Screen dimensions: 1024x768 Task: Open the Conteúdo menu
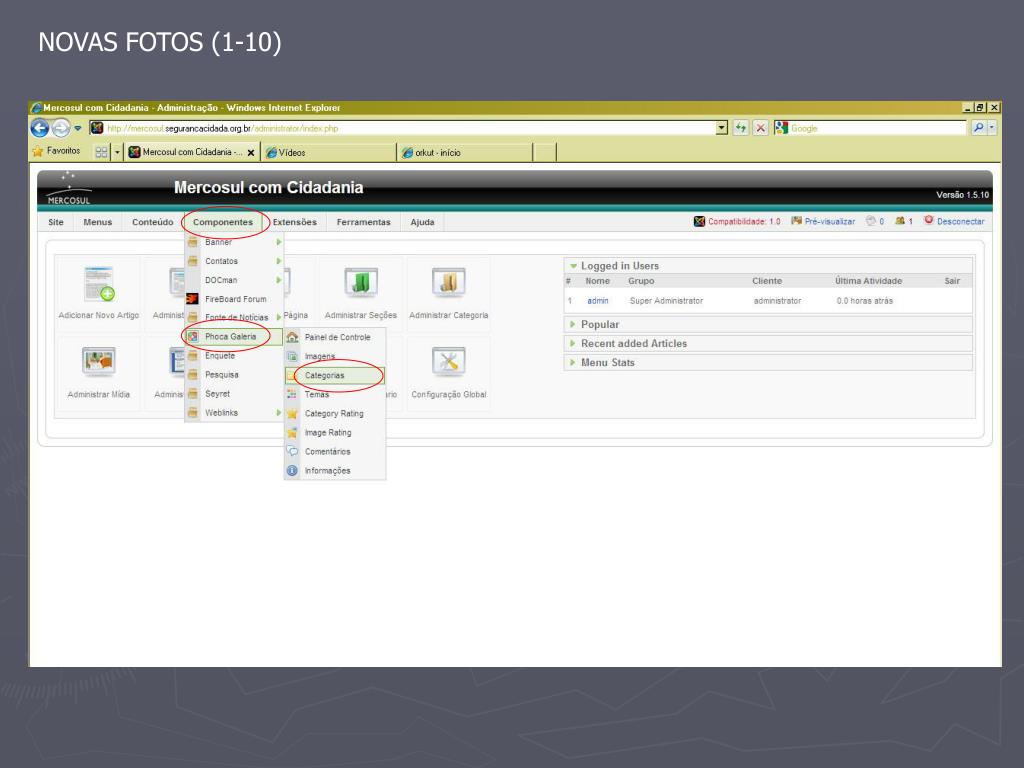click(153, 222)
